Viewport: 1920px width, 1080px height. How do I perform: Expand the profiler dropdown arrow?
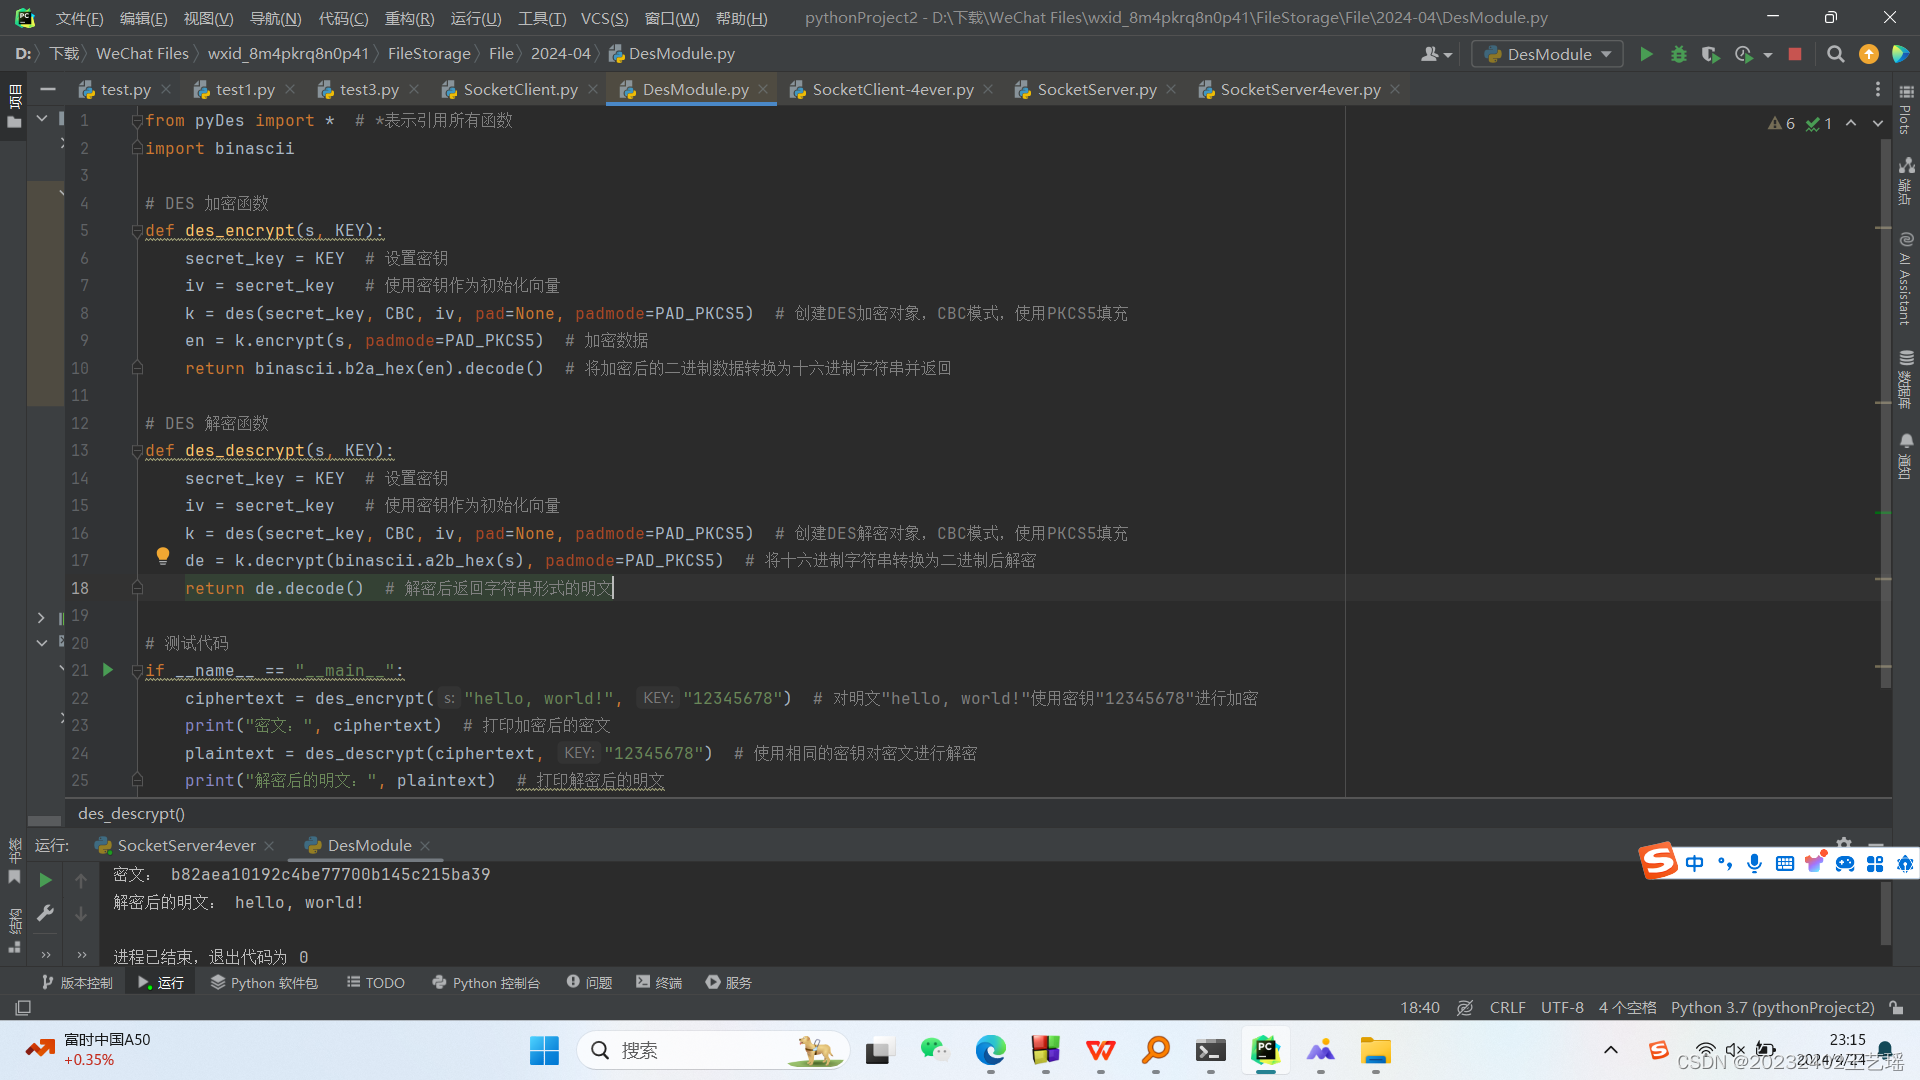(x=1767, y=55)
